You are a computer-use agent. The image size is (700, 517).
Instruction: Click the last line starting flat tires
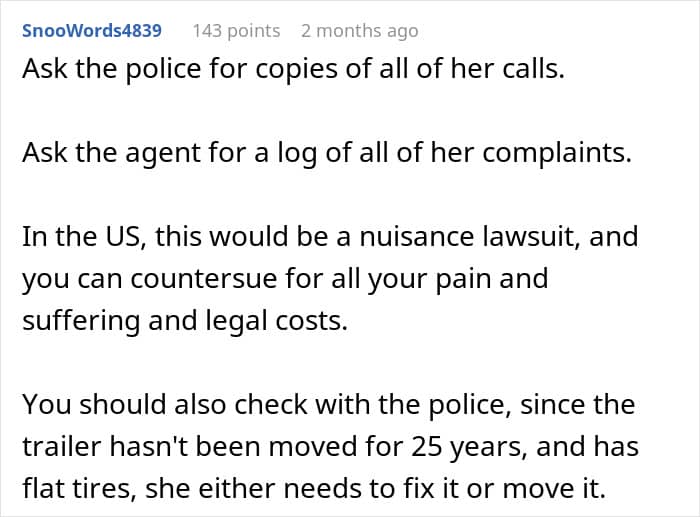314,488
